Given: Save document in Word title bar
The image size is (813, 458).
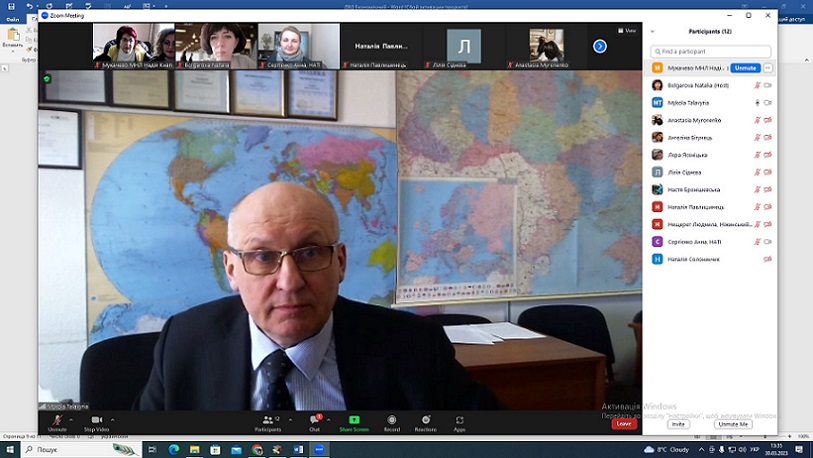Looking at the screenshot, I should pyautogui.click(x=11, y=6).
